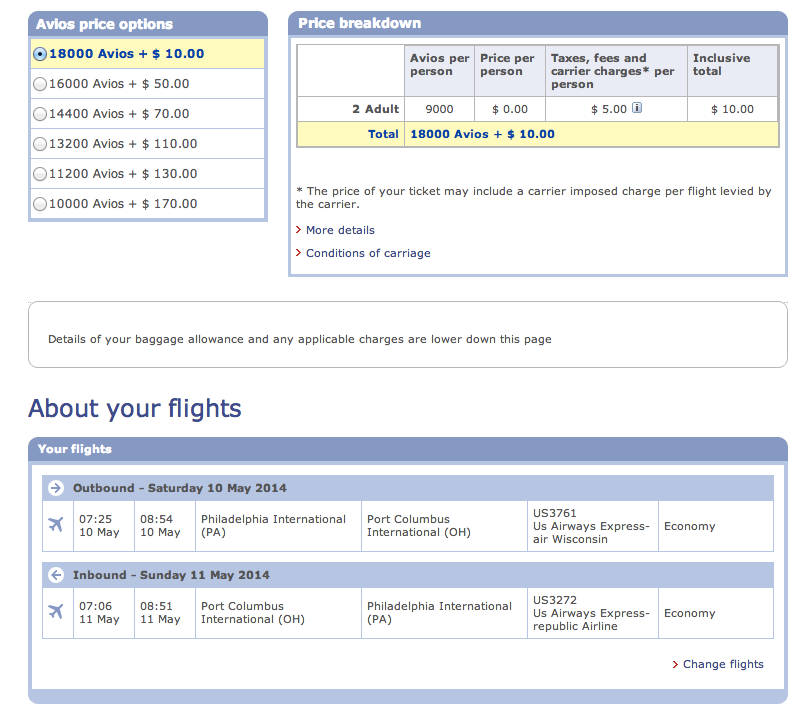The image size is (812, 705).
Task: Click the red chevron beside Conditions of carriage
Action: 298,253
